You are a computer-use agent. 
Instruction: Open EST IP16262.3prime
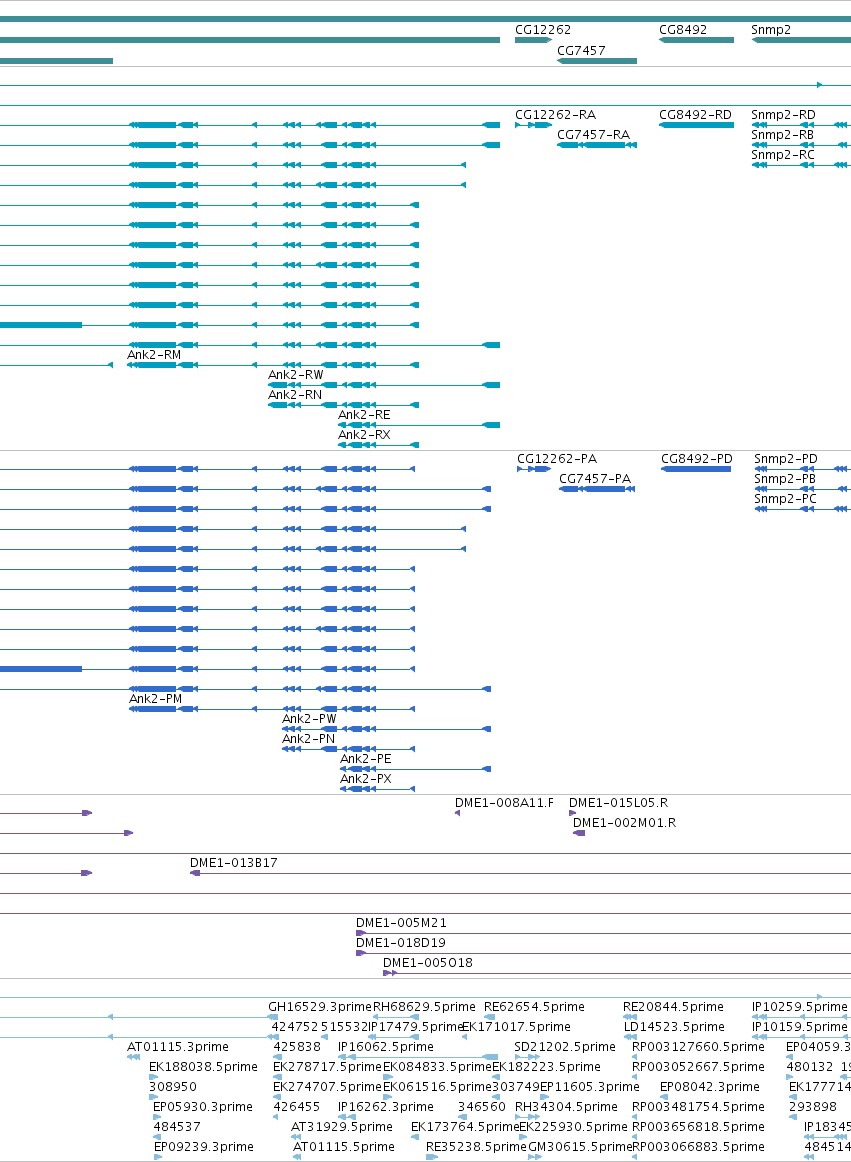(x=385, y=1106)
